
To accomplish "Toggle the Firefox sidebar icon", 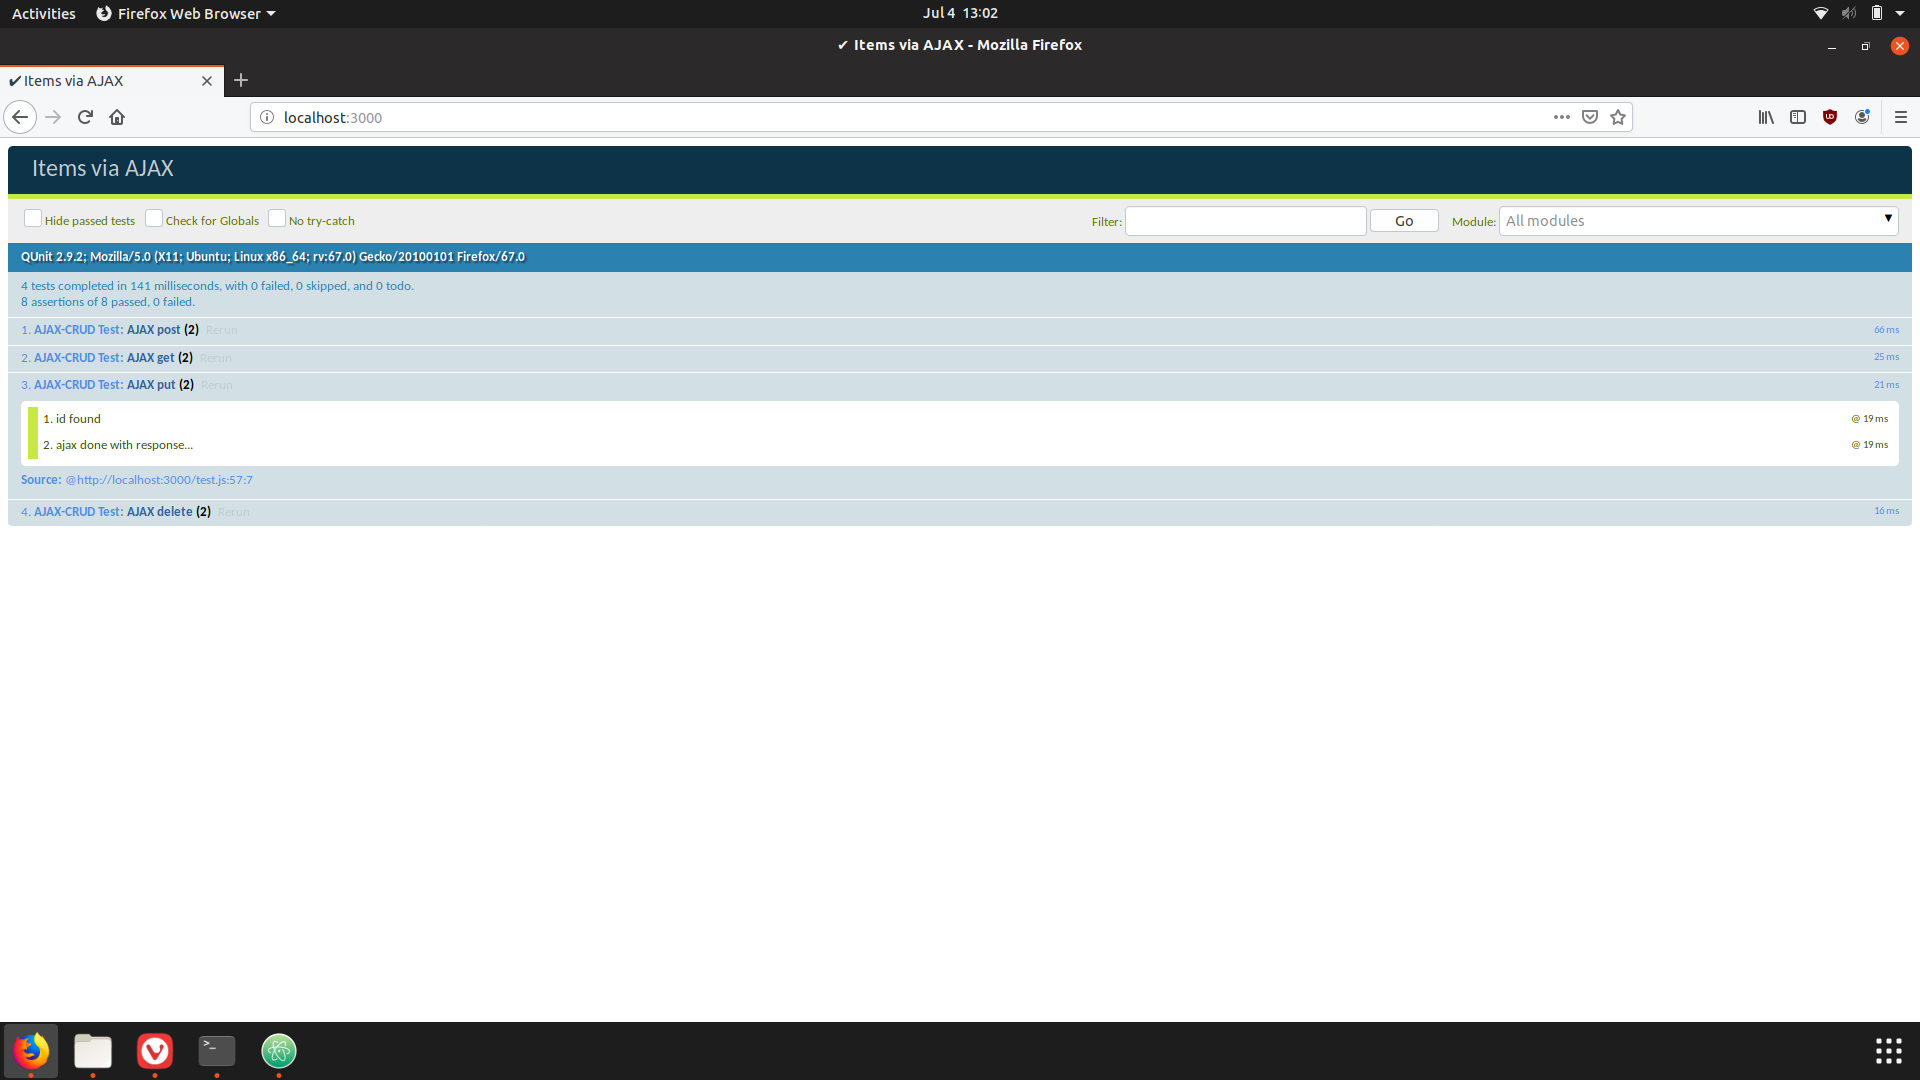I will pyautogui.click(x=1798, y=117).
